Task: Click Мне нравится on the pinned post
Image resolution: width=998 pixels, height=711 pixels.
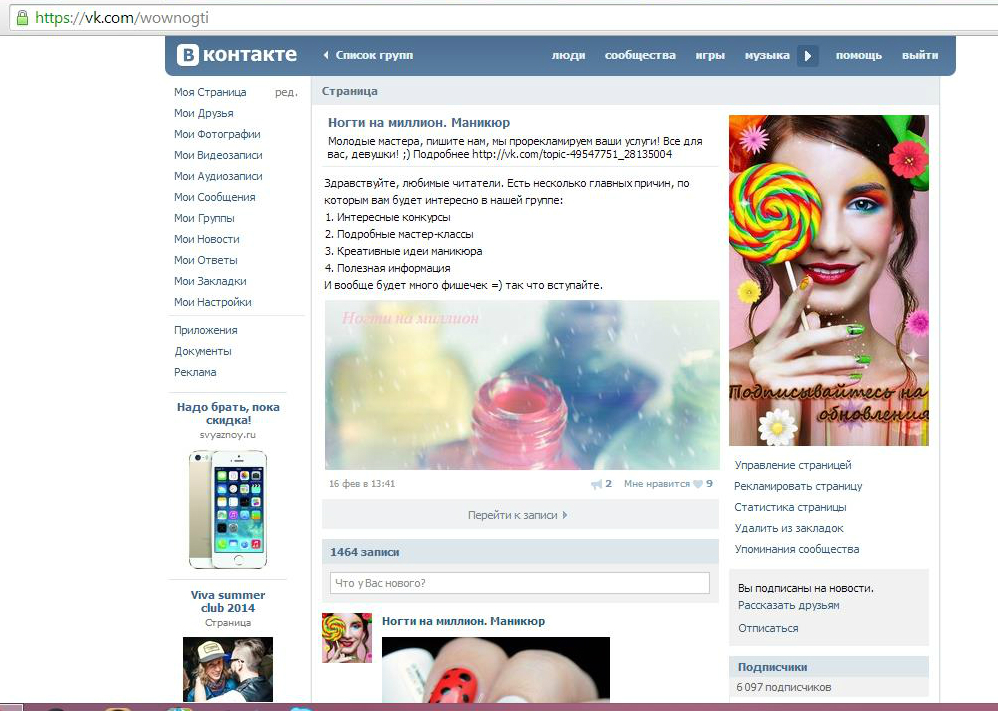Action: tap(656, 484)
